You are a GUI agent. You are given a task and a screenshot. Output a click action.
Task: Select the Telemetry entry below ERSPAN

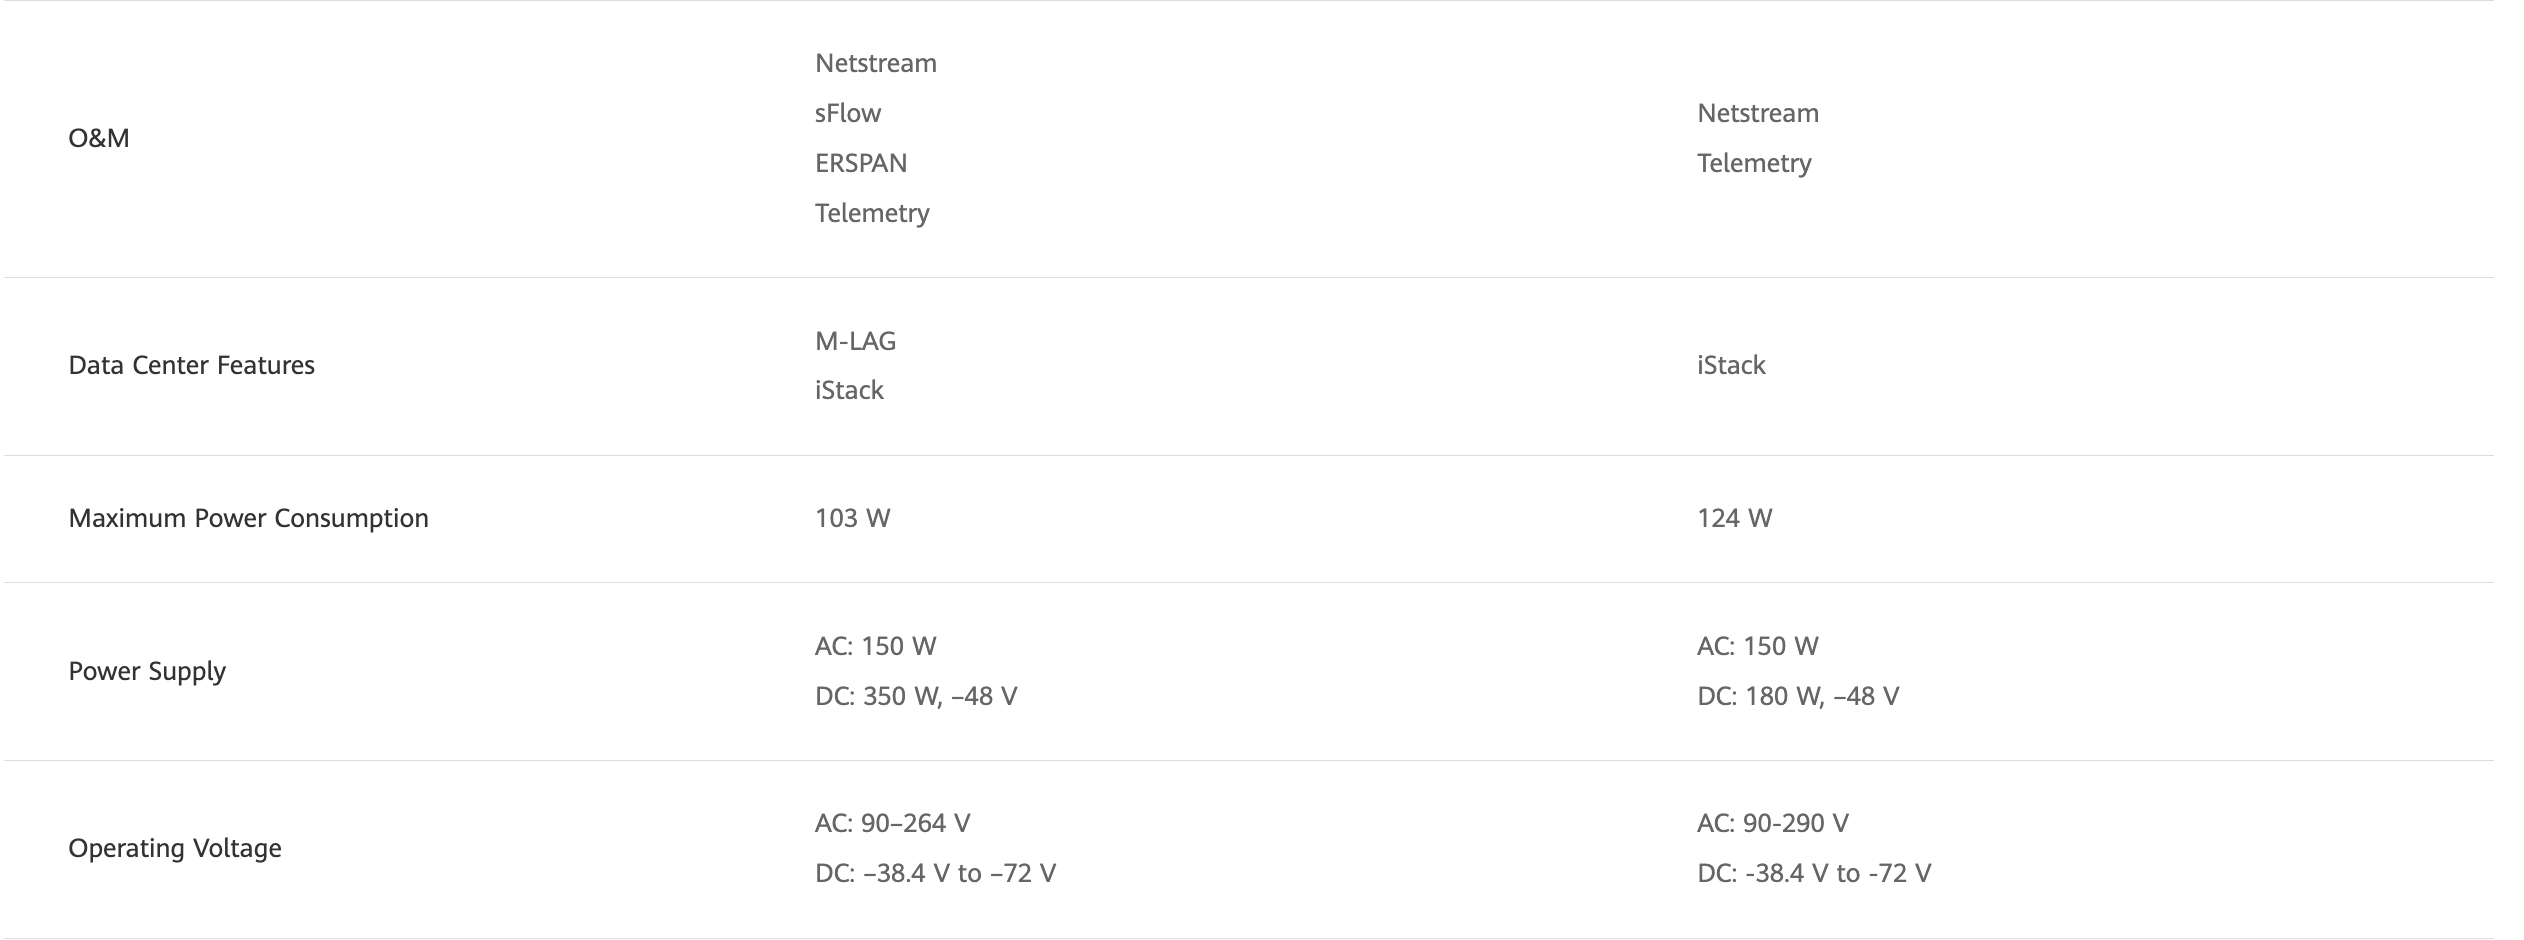tap(872, 213)
